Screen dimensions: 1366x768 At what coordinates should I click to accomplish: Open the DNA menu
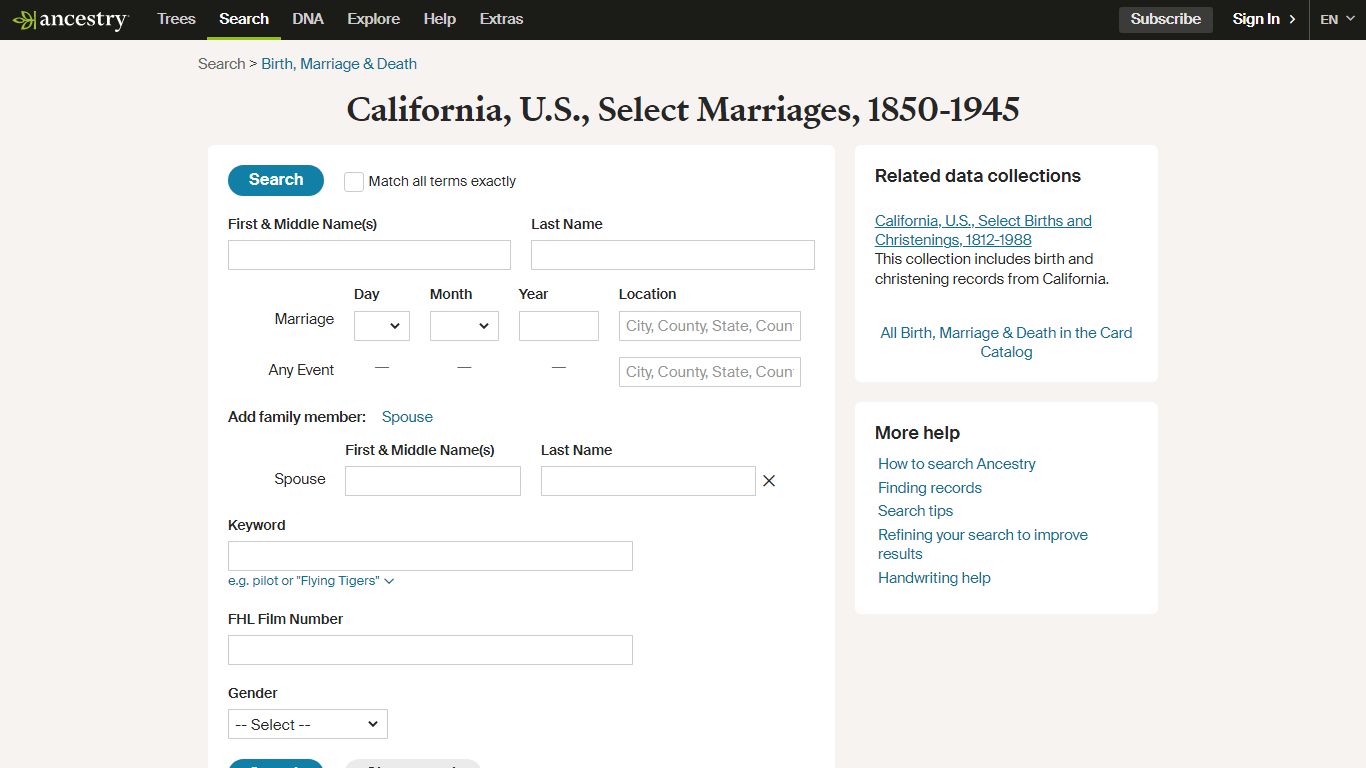(308, 19)
